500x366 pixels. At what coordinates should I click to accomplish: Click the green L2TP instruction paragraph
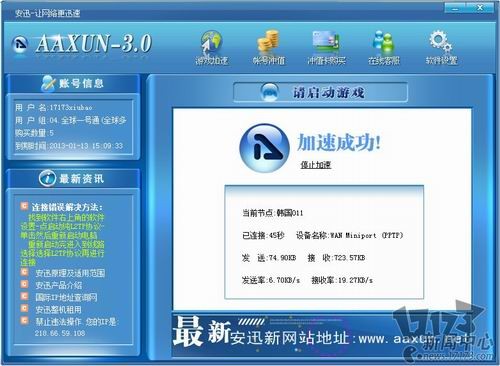pyautogui.click(x=62, y=239)
